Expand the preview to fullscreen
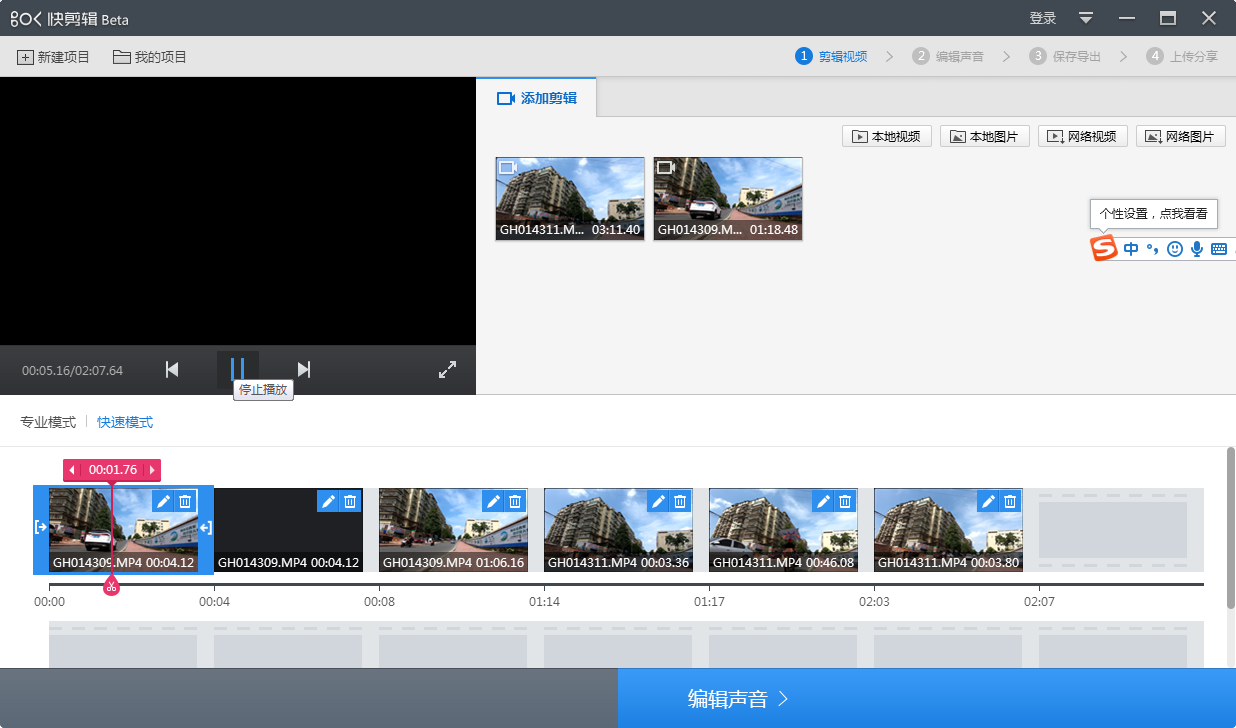This screenshot has height=728, width=1236. pyautogui.click(x=448, y=370)
